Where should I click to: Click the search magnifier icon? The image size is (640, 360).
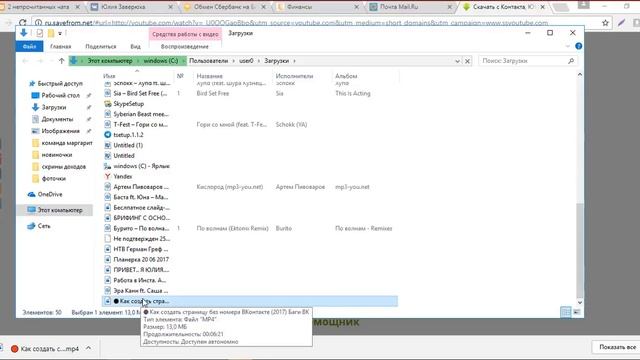571,61
